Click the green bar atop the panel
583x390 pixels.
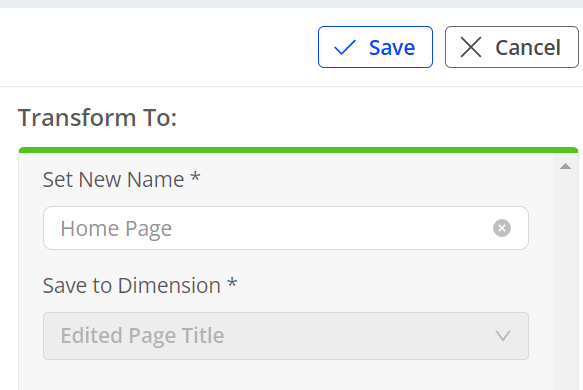(298, 150)
